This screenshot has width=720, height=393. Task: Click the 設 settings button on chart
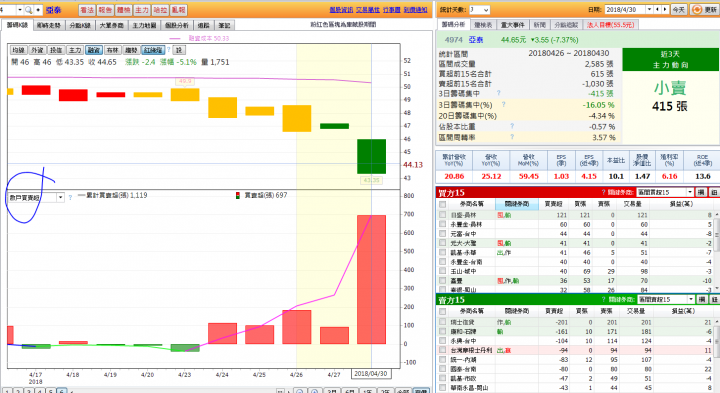tap(179, 50)
